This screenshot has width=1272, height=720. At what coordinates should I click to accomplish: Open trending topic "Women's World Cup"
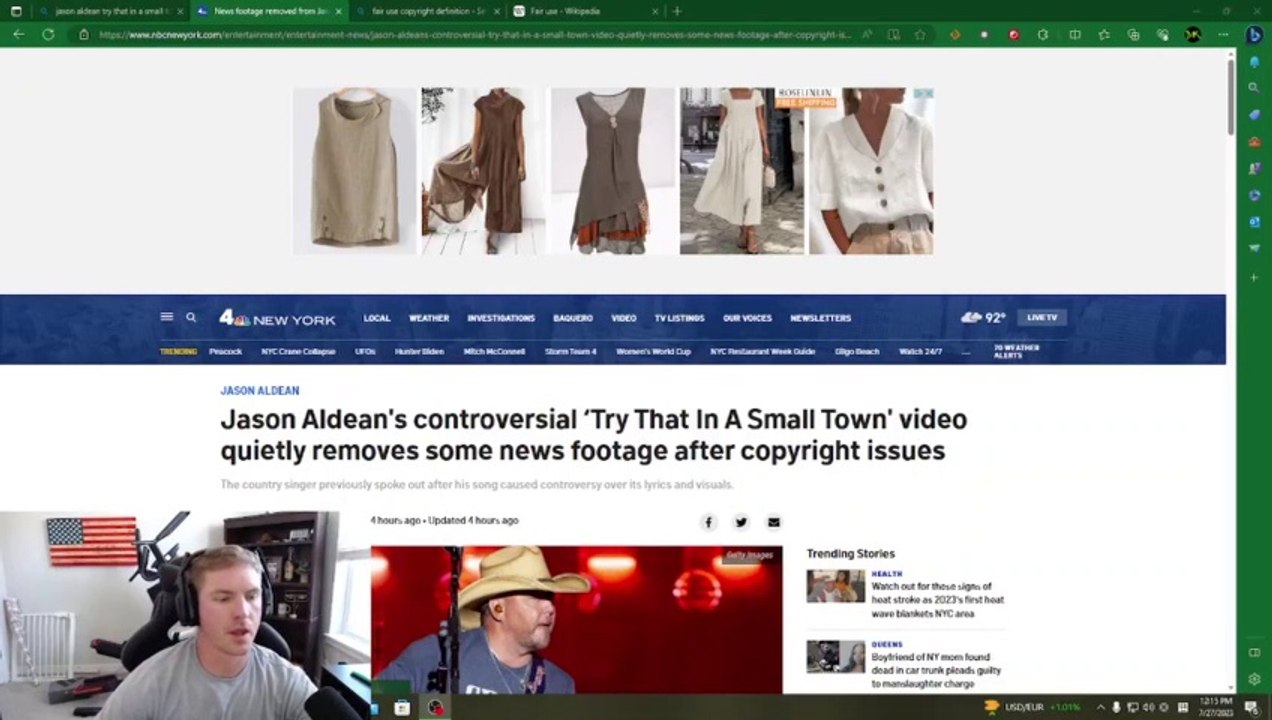653,352
